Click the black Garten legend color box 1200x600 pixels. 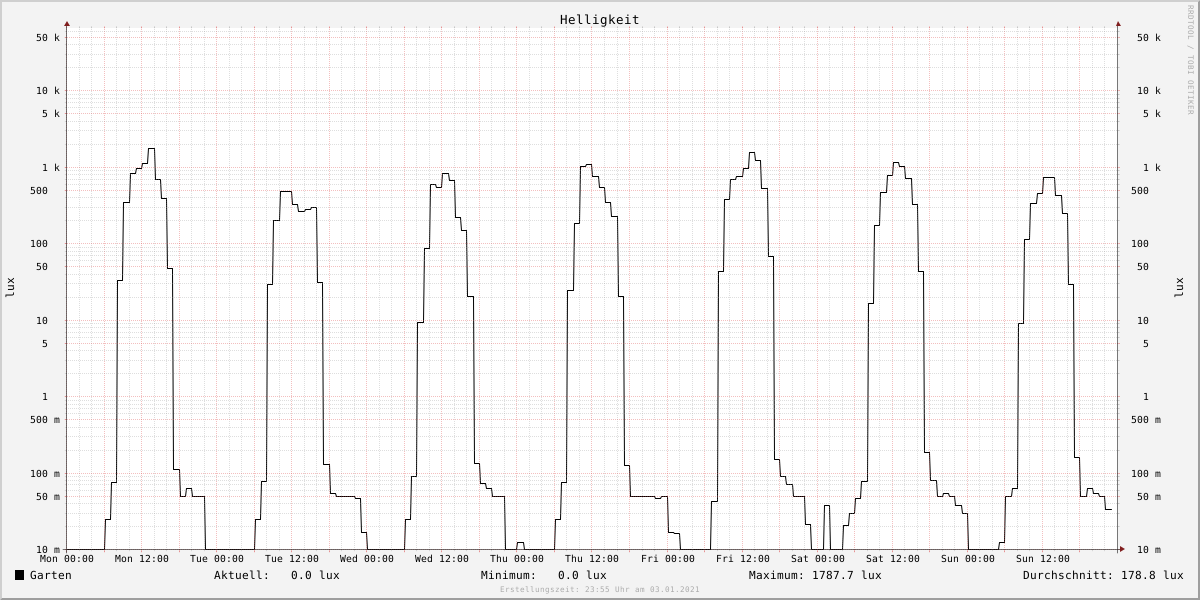pyautogui.click(x=19, y=575)
